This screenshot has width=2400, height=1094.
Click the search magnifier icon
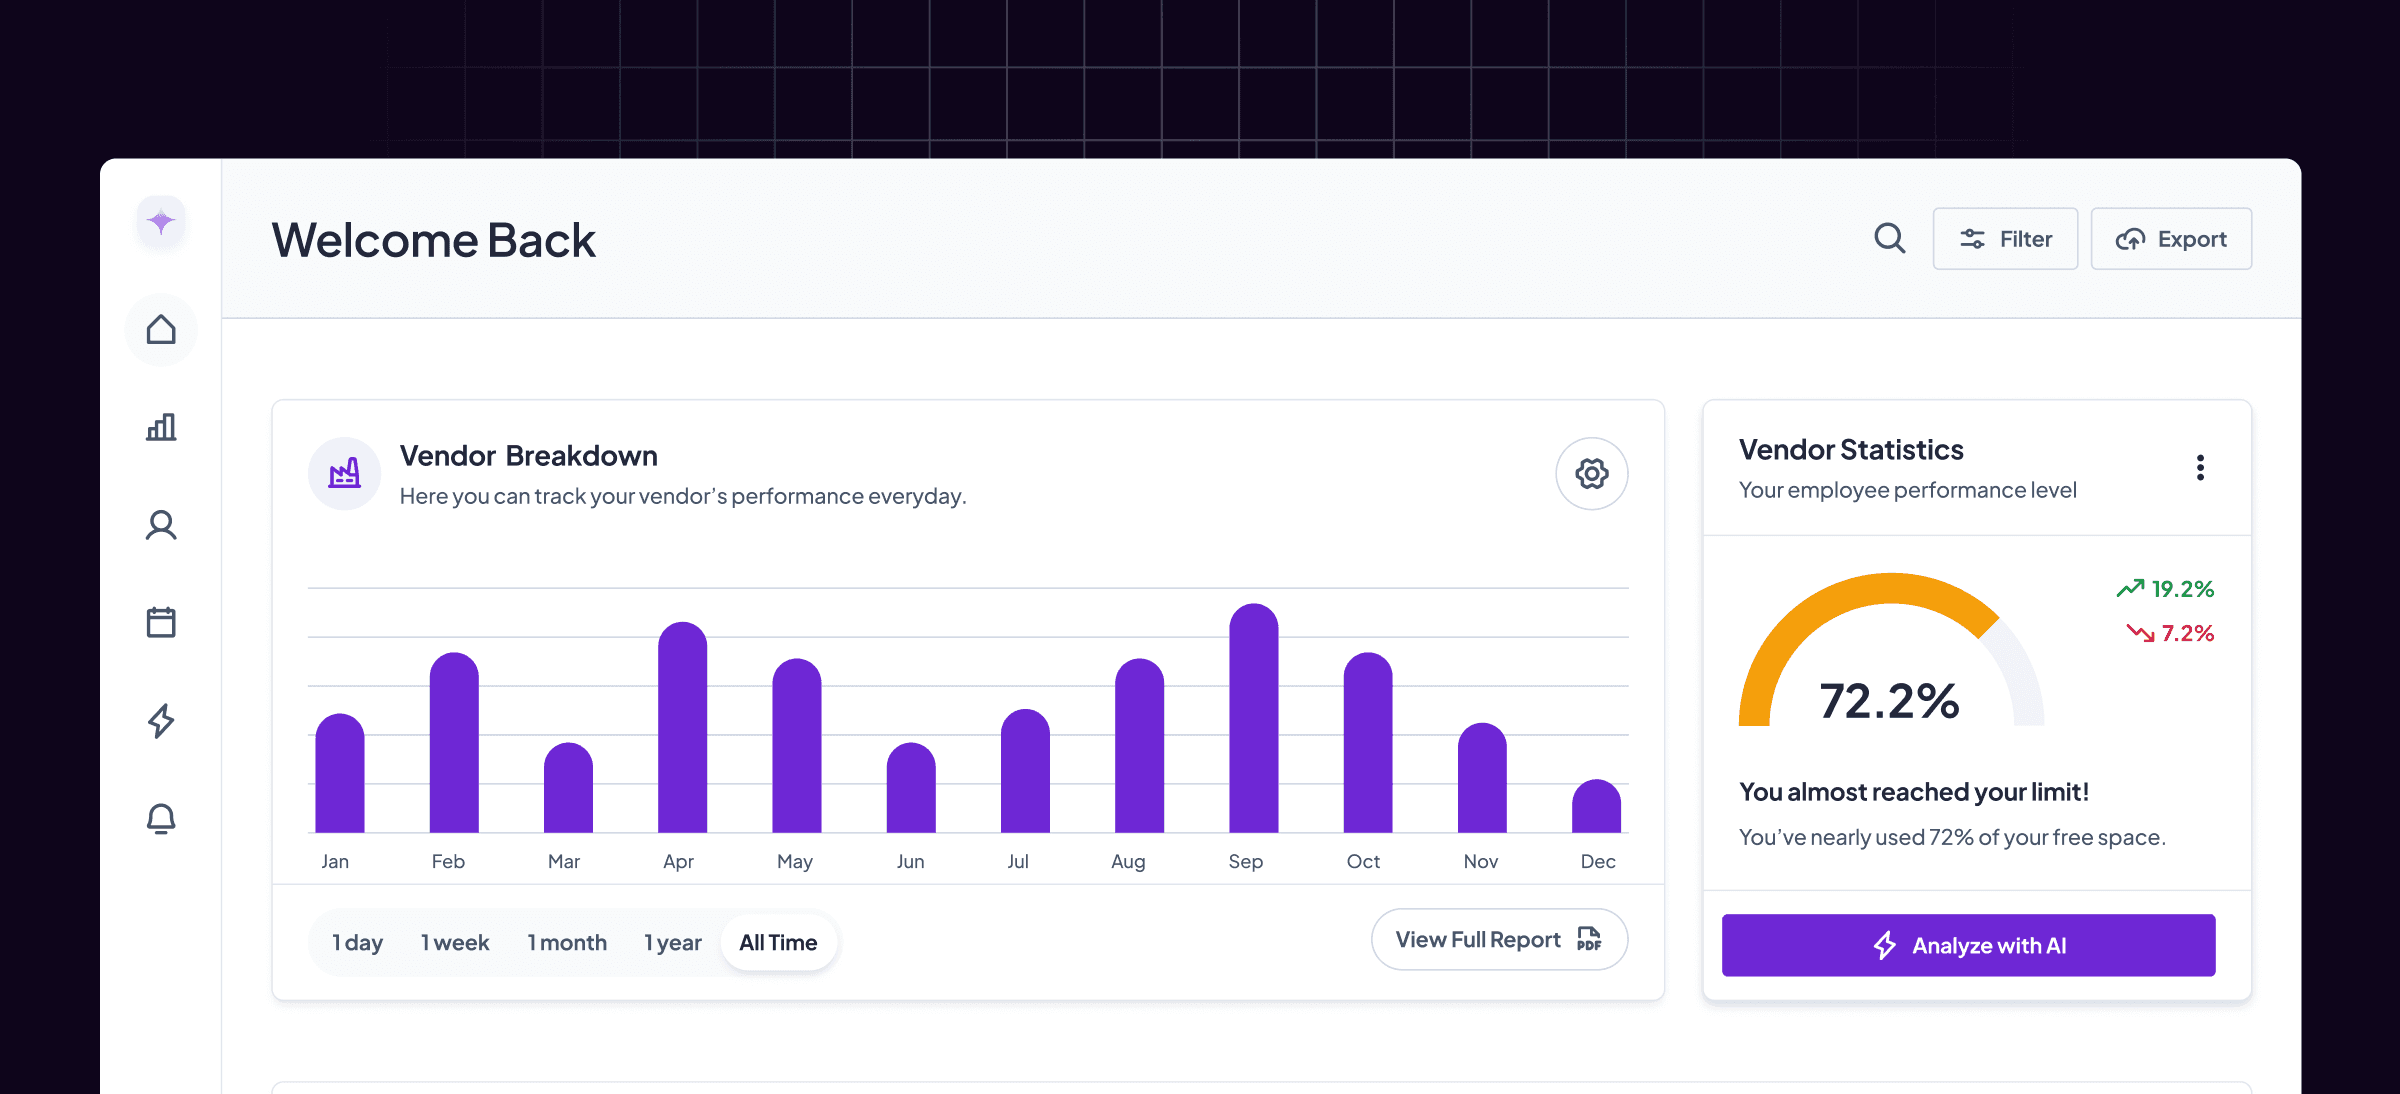coord(1889,239)
